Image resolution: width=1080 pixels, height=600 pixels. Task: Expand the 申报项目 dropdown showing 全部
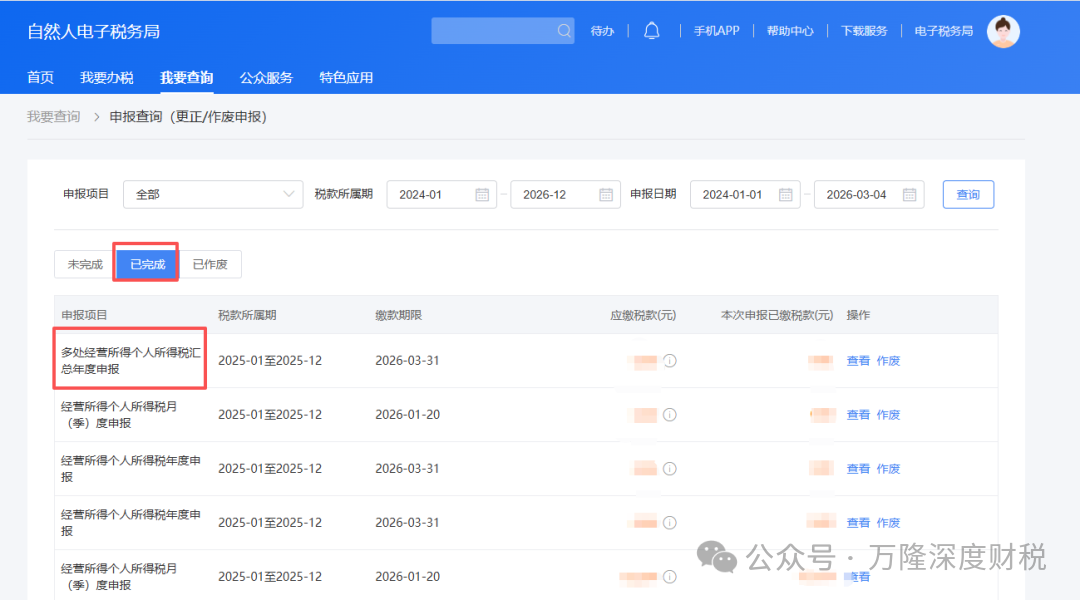(x=213, y=195)
